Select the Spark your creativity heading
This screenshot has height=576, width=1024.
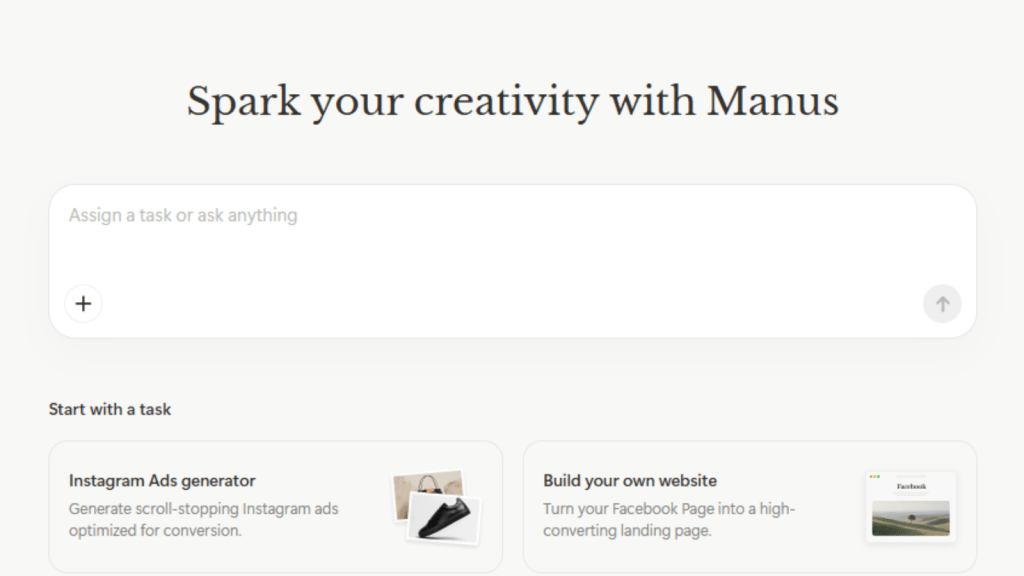click(512, 100)
